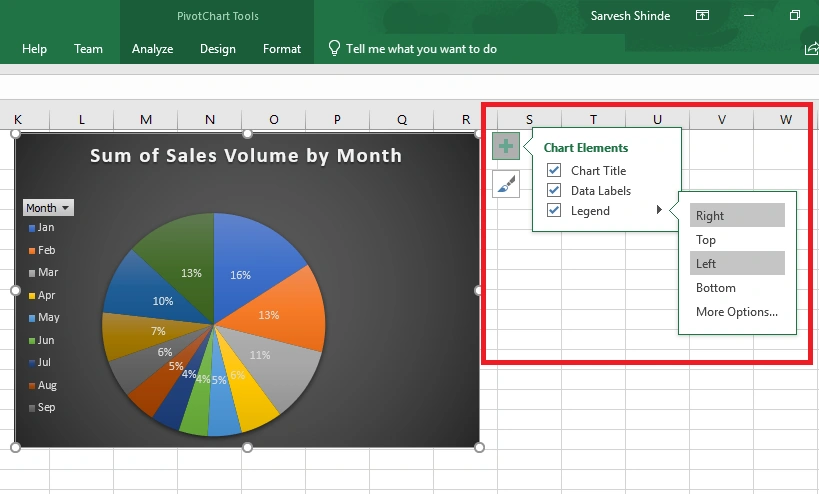Image resolution: width=819 pixels, height=494 pixels.
Task: Open More Options for legend
Action: (737, 312)
